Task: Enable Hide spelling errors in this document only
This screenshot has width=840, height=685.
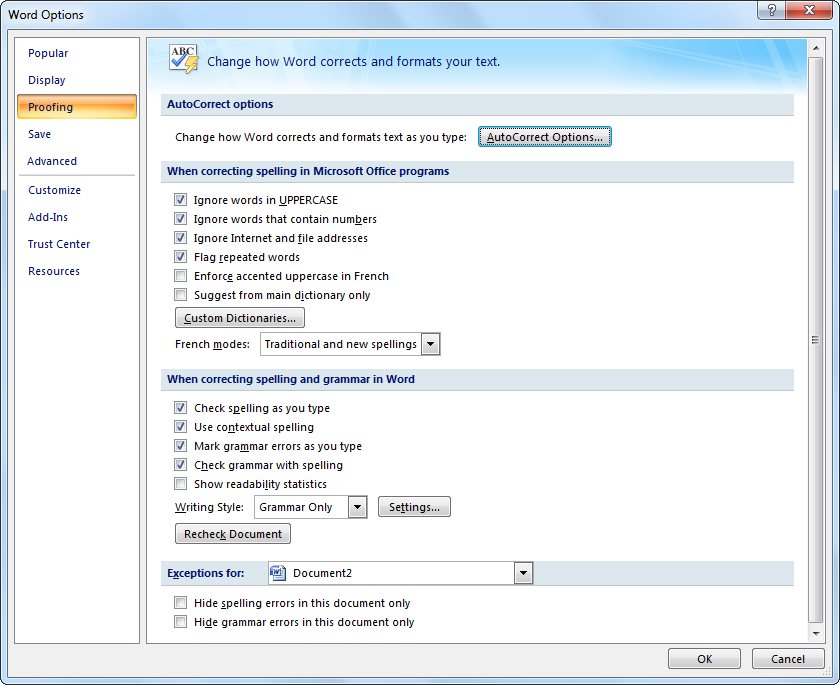Action: (181, 603)
